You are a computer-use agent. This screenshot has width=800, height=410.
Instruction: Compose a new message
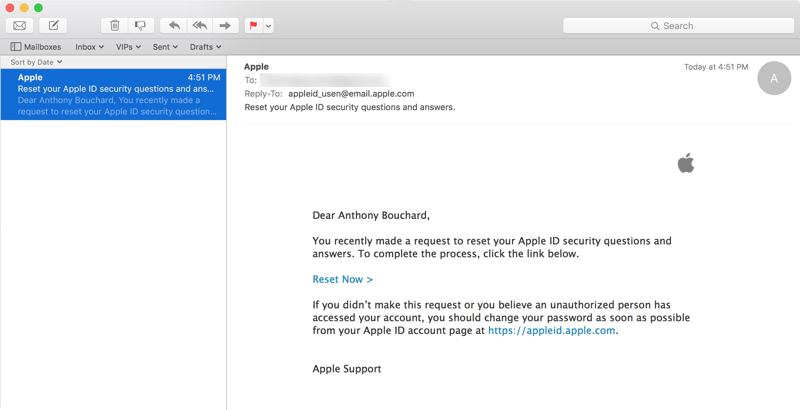pyautogui.click(x=53, y=25)
